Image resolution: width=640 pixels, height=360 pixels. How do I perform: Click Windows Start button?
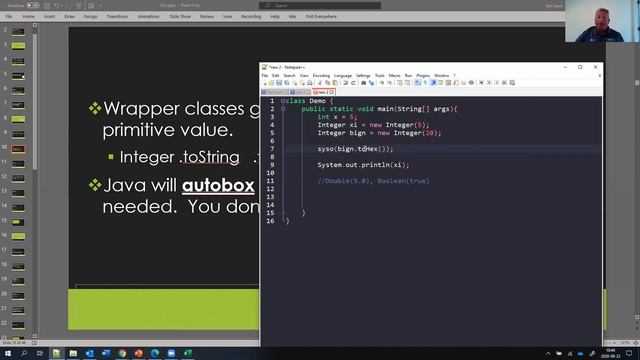pos(7,353)
